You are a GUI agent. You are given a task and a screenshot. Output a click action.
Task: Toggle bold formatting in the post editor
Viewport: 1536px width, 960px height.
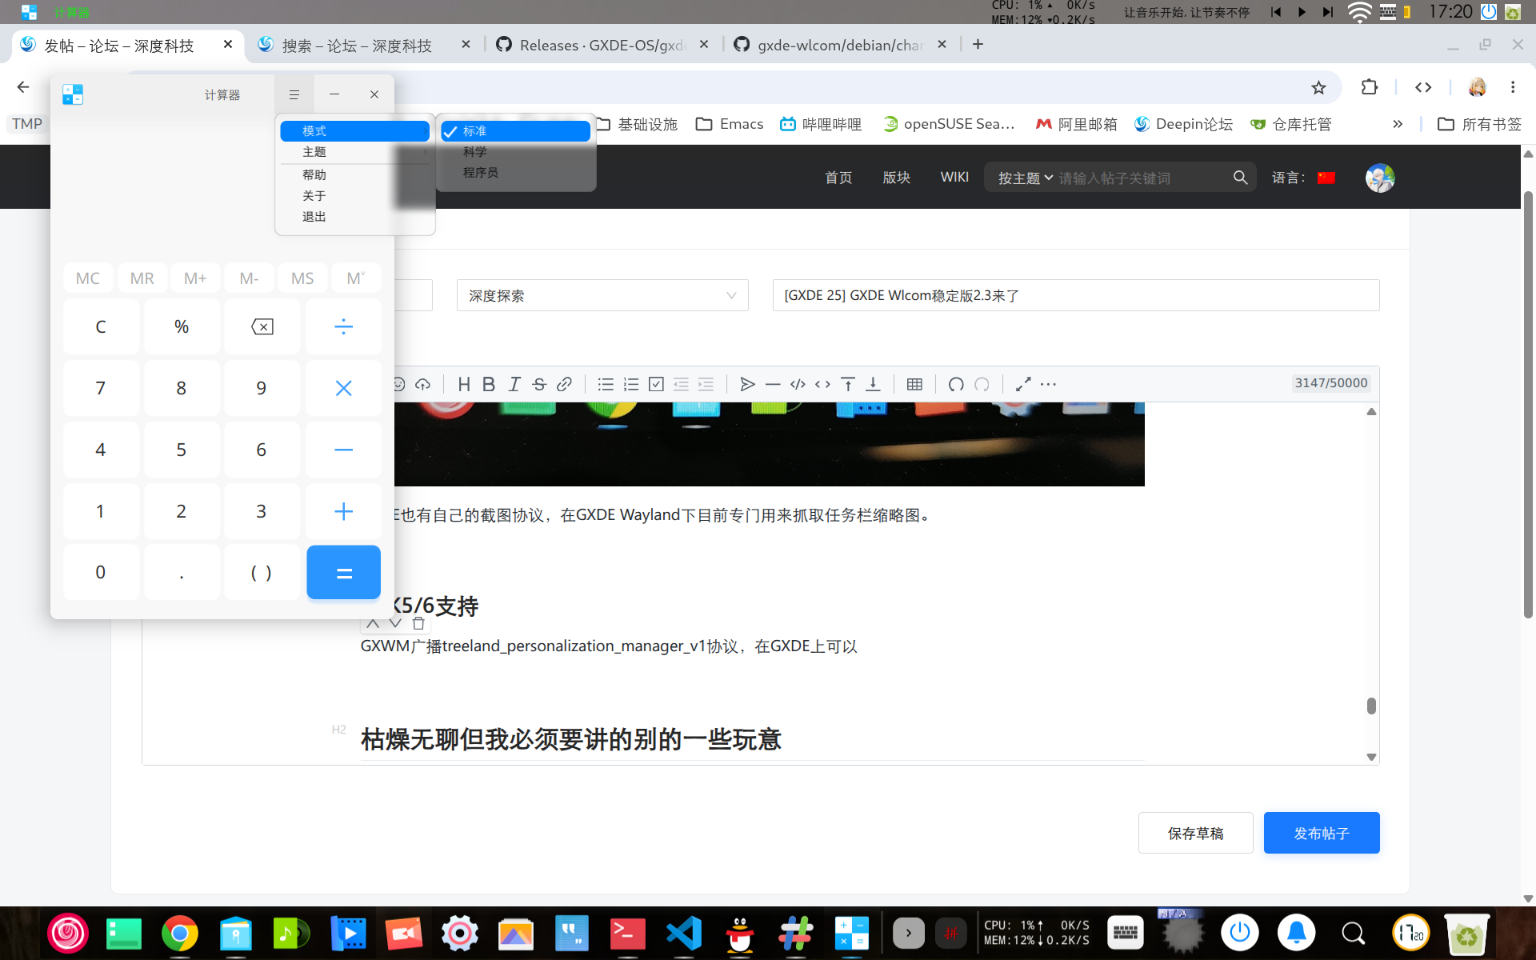point(489,384)
